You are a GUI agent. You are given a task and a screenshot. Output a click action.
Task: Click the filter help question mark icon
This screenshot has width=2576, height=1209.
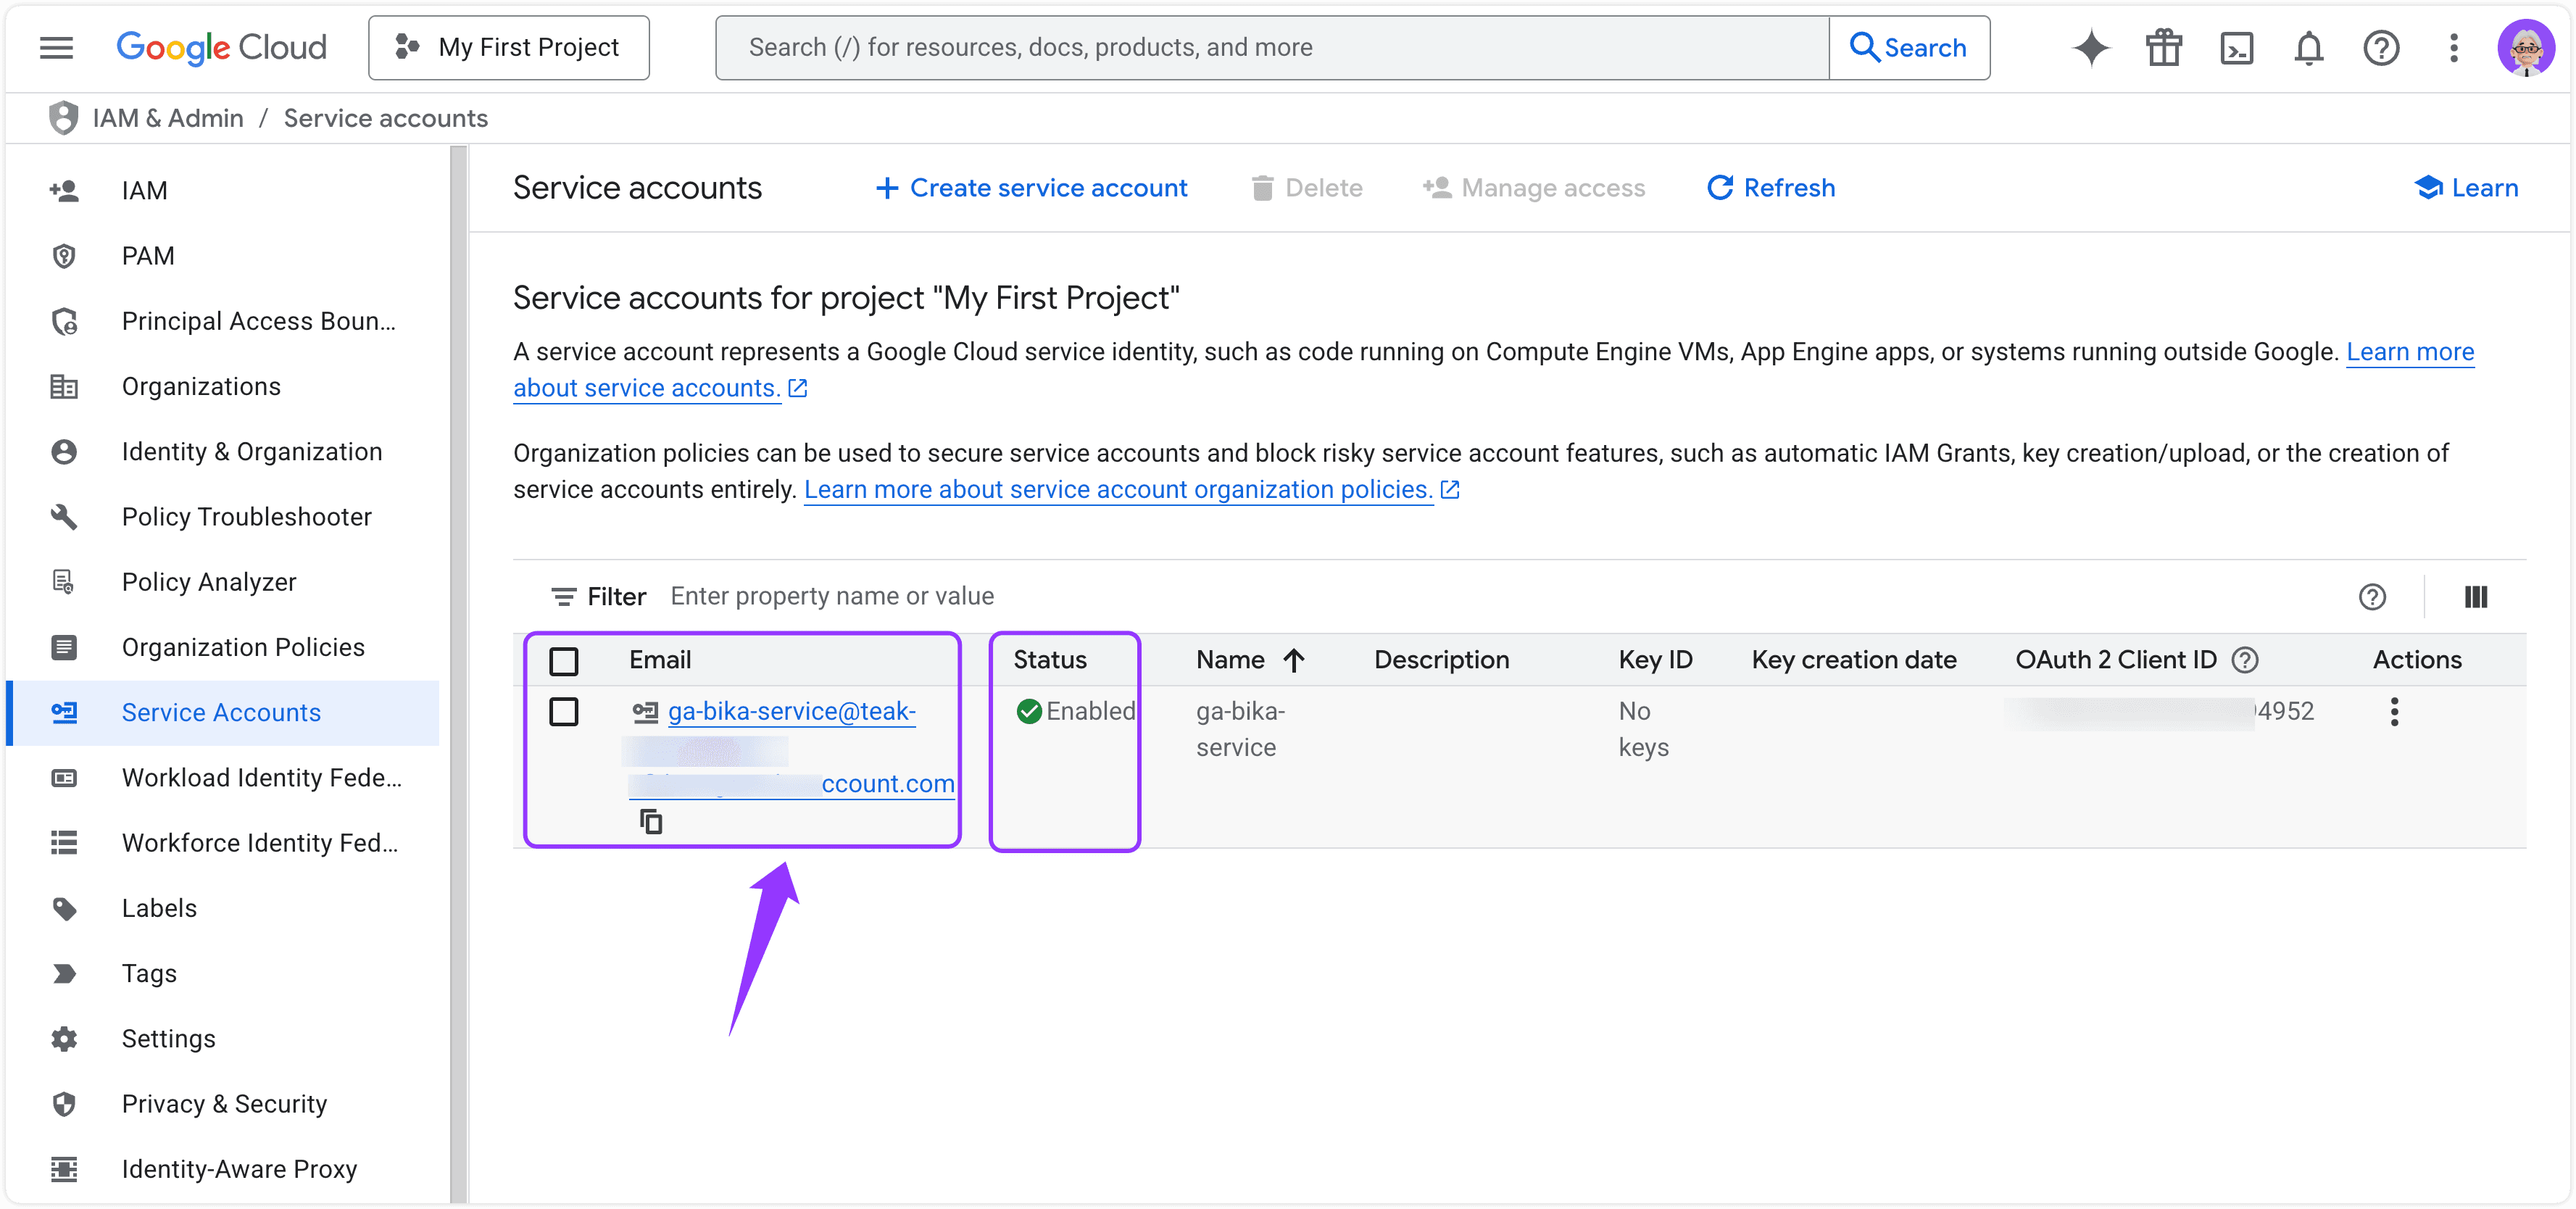[2372, 597]
